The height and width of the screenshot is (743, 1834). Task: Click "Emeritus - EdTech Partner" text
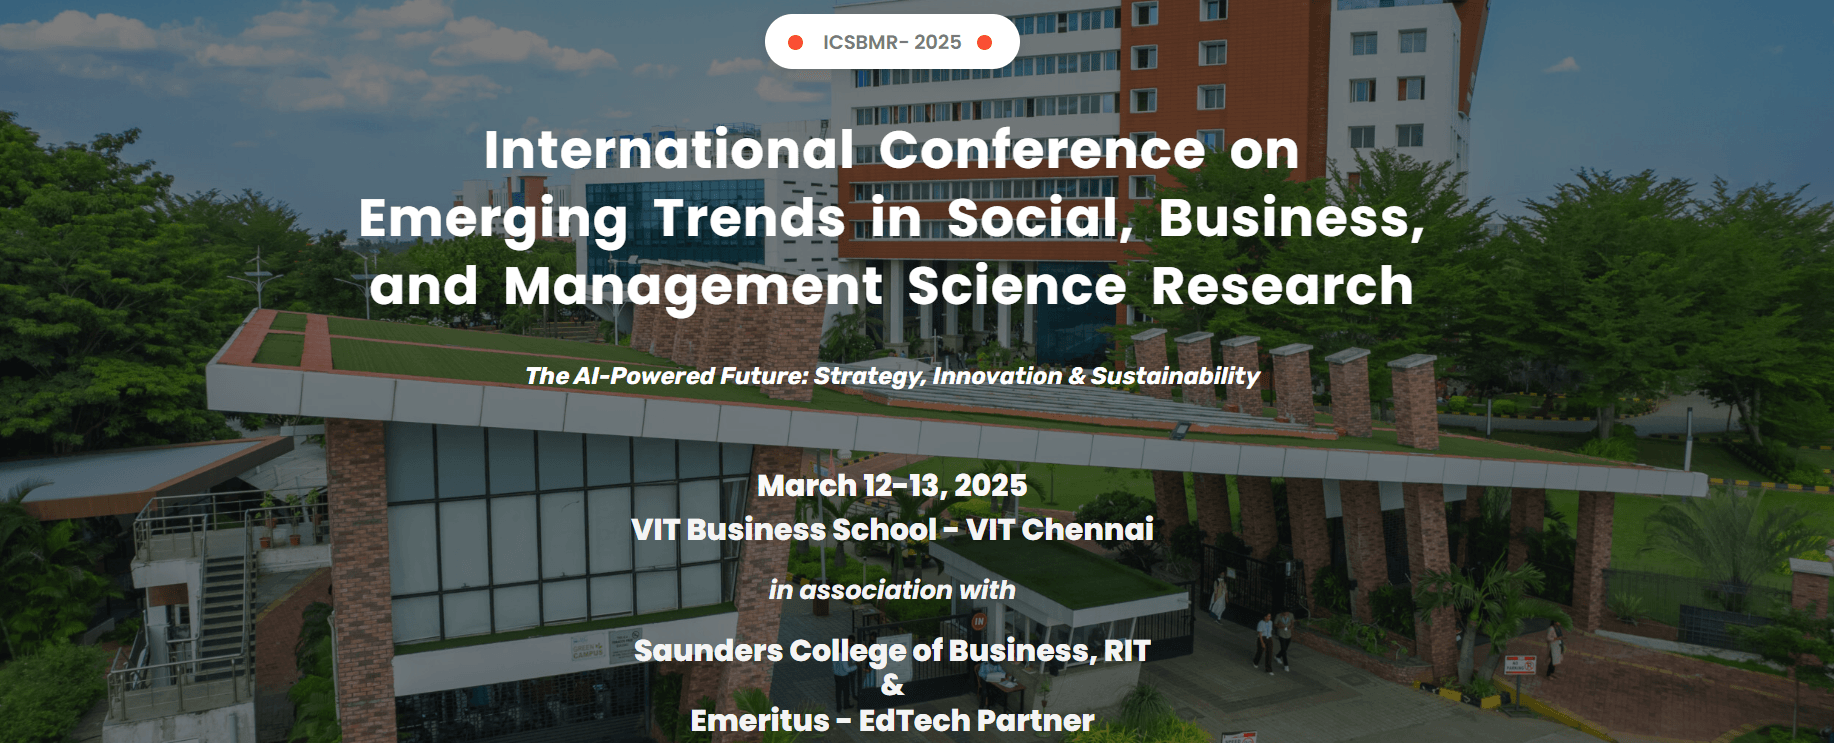point(892,720)
